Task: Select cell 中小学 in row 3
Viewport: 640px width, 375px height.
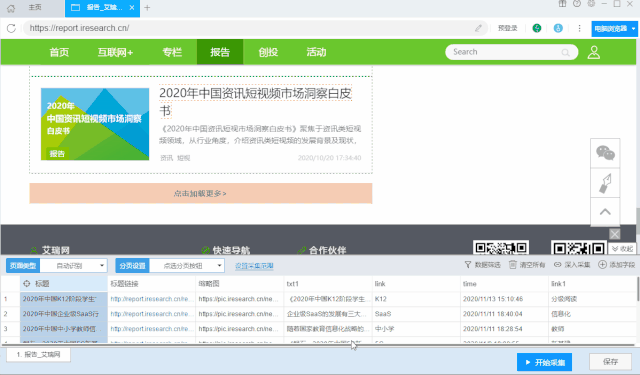Action: tap(416, 328)
